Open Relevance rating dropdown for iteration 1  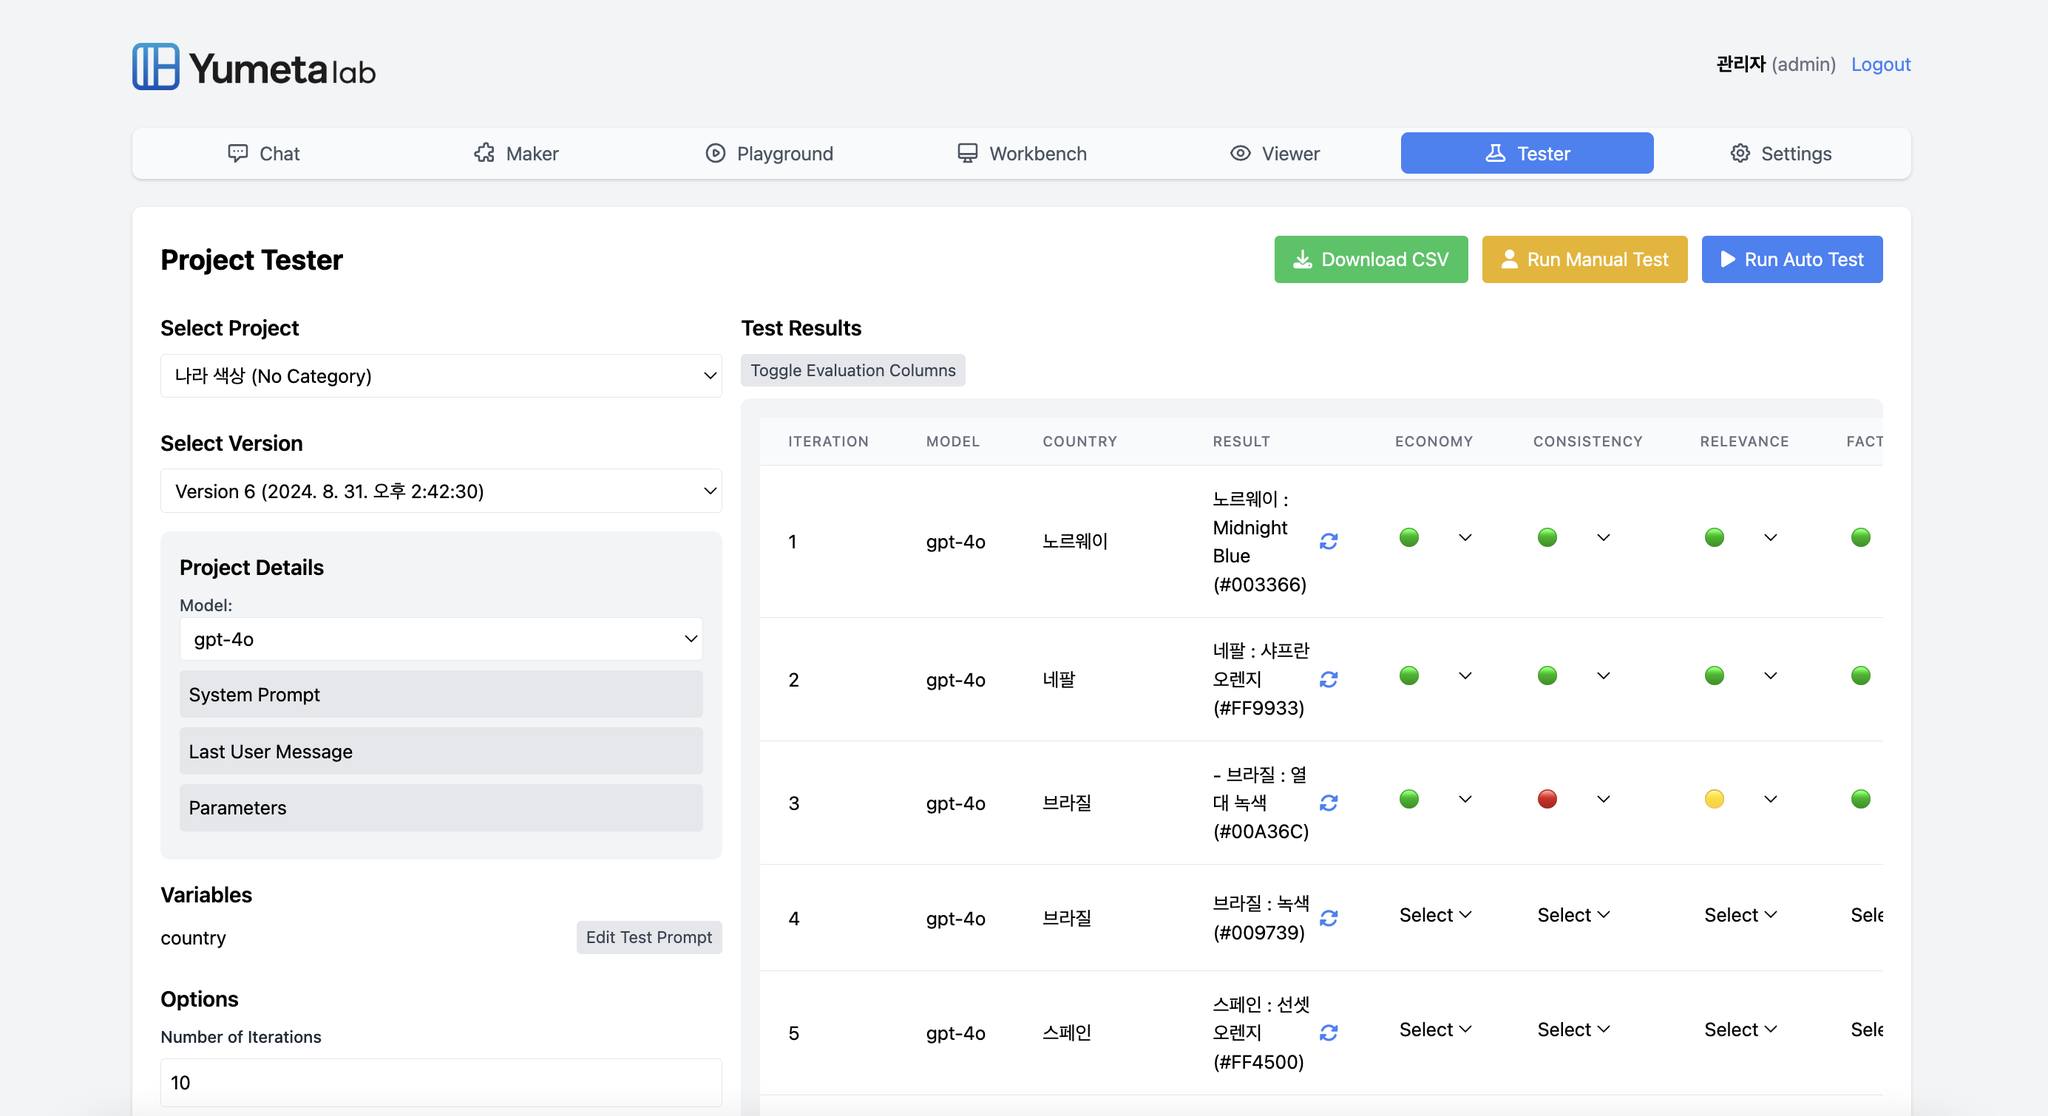coord(1770,538)
